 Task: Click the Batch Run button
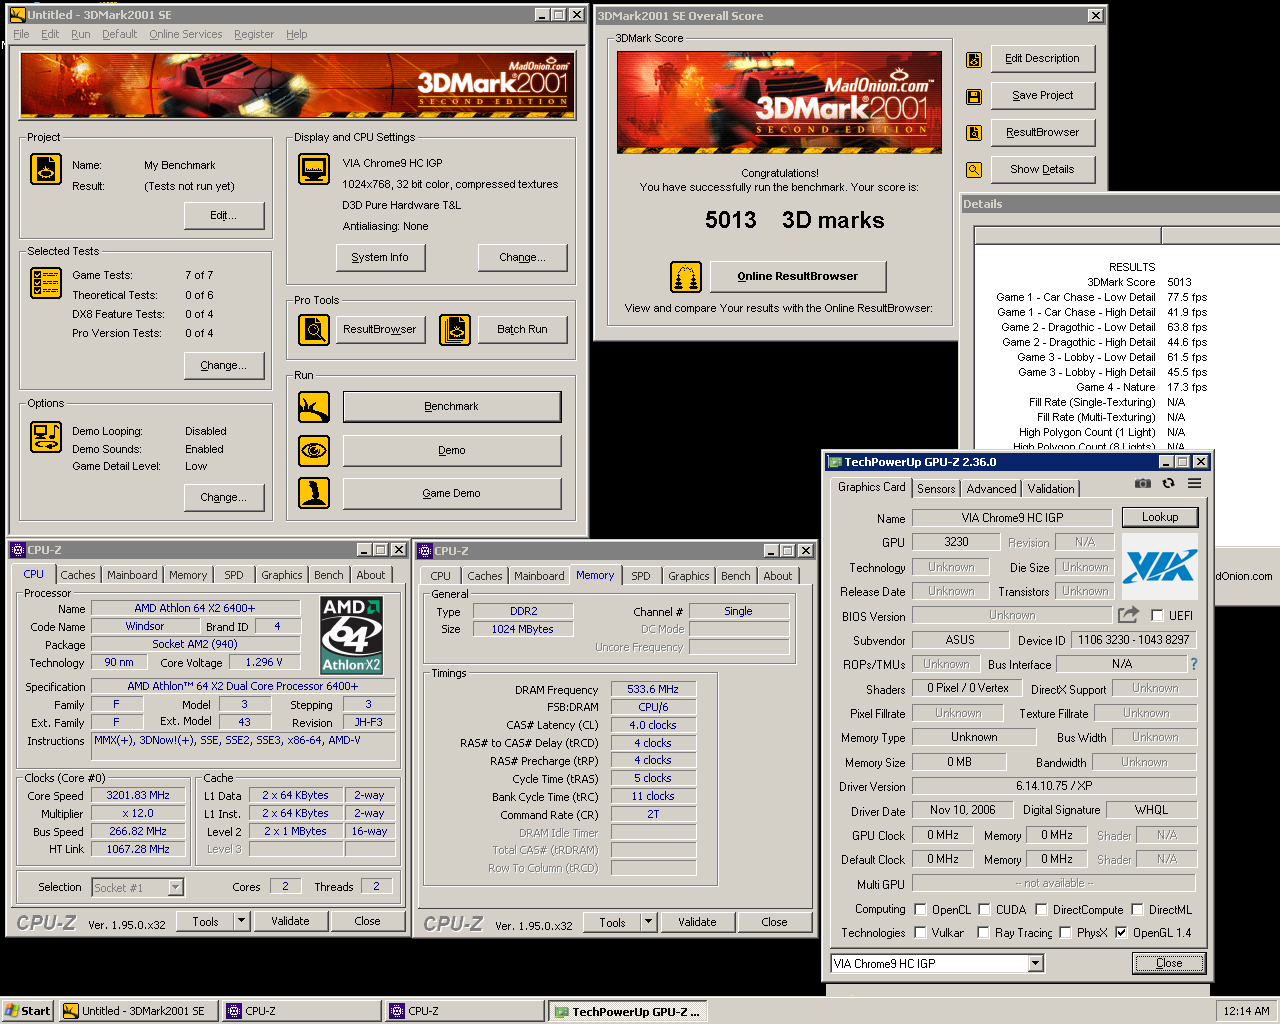tap(522, 329)
